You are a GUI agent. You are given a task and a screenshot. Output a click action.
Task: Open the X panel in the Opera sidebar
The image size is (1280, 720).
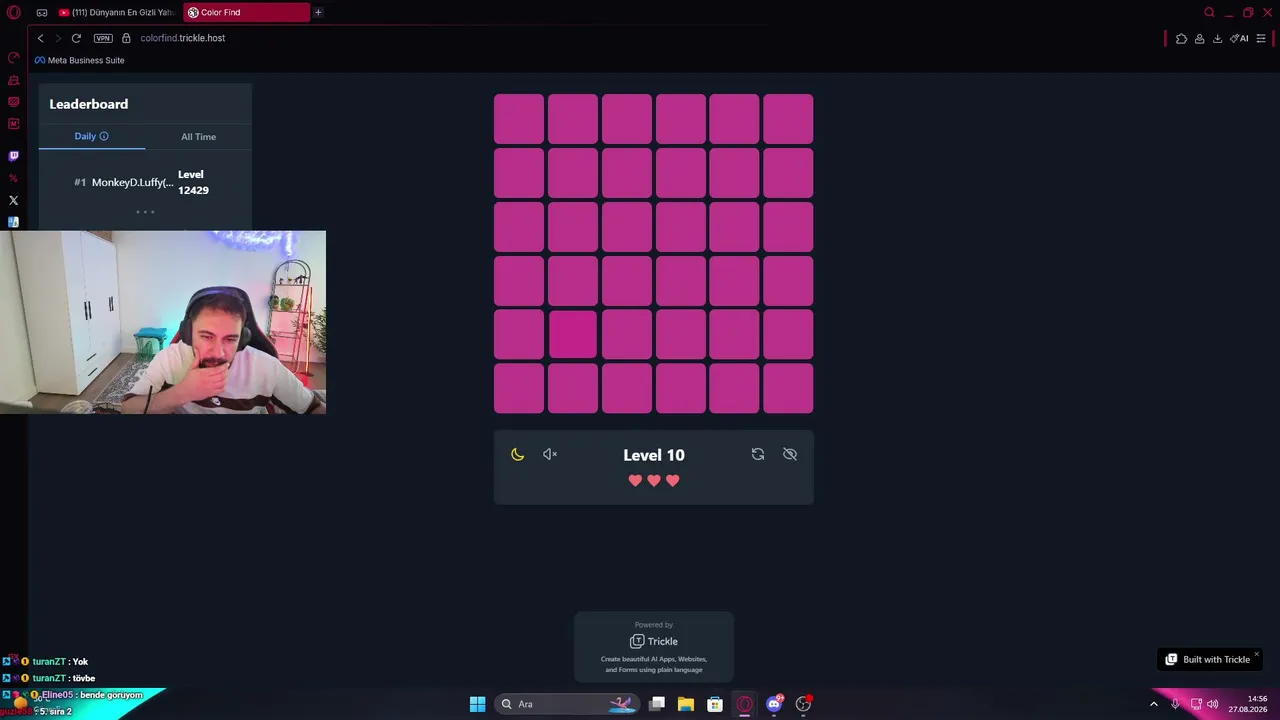(x=14, y=200)
